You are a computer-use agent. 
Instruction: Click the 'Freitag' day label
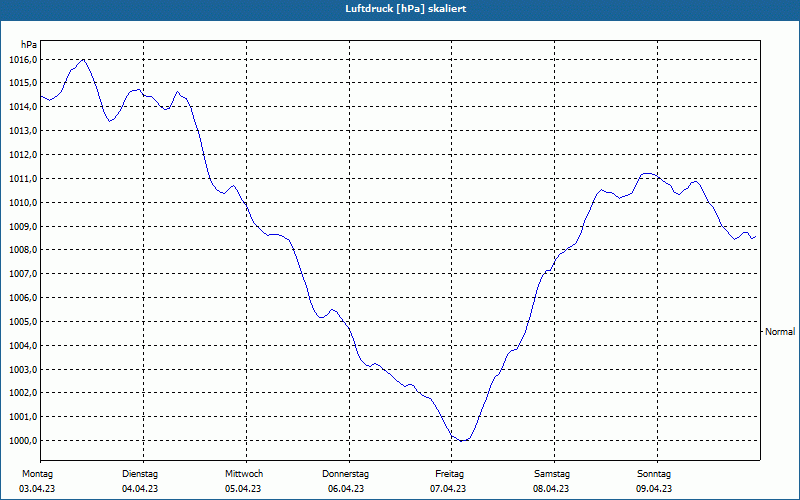449,474
